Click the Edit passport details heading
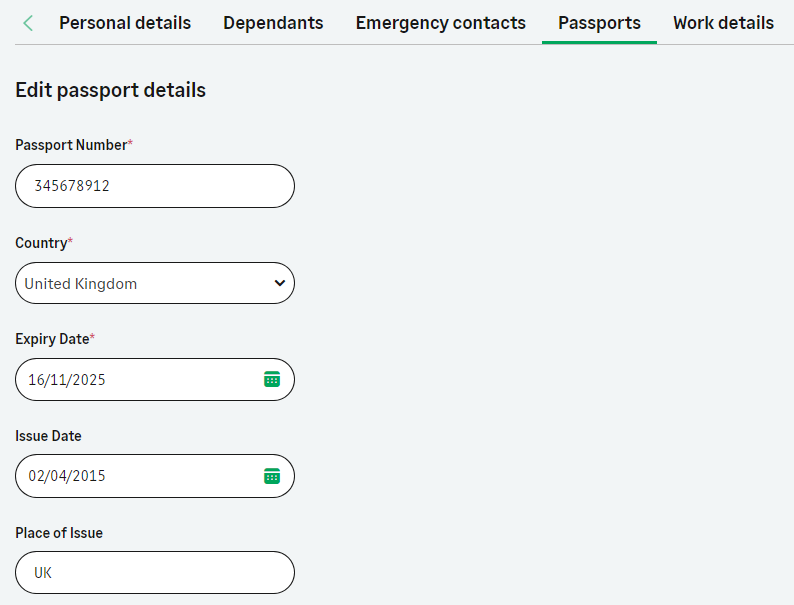The height and width of the screenshot is (605, 794). (x=110, y=90)
